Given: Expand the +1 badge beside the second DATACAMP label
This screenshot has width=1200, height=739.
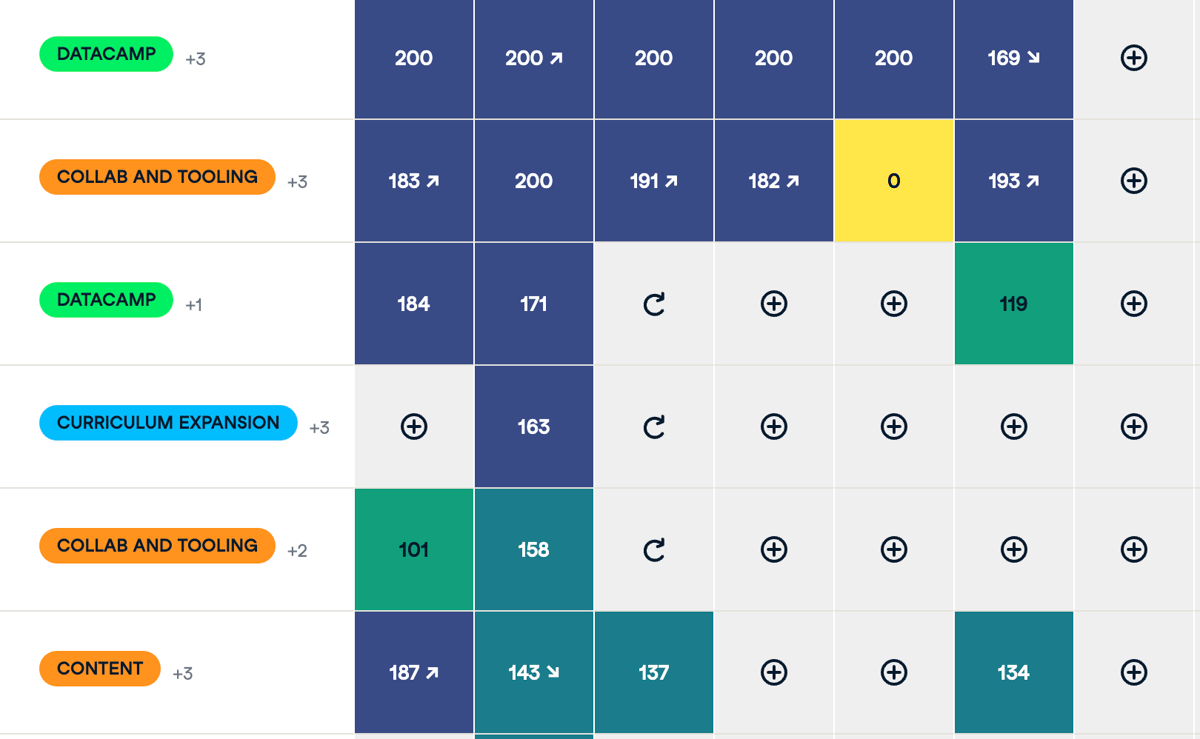Looking at the screenshot, I should (193, 304).
